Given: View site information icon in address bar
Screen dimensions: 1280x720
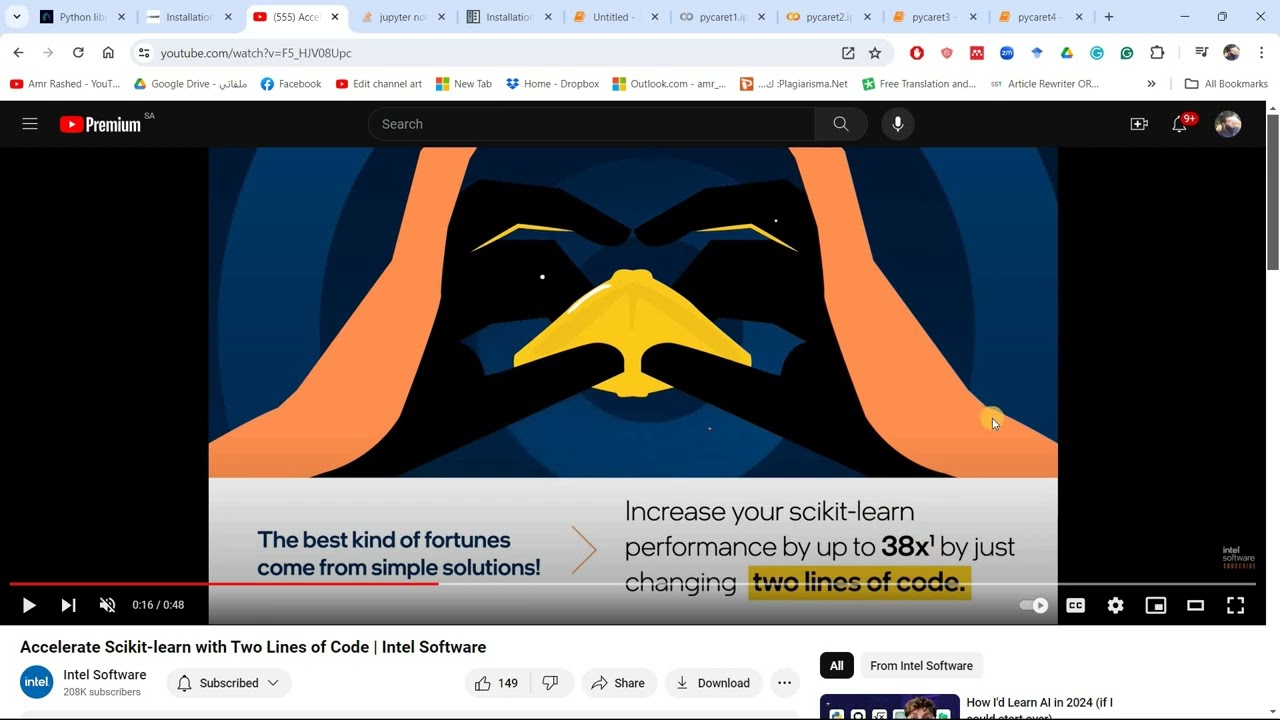Looking at the screenshot, I should [x=144, y=53].
